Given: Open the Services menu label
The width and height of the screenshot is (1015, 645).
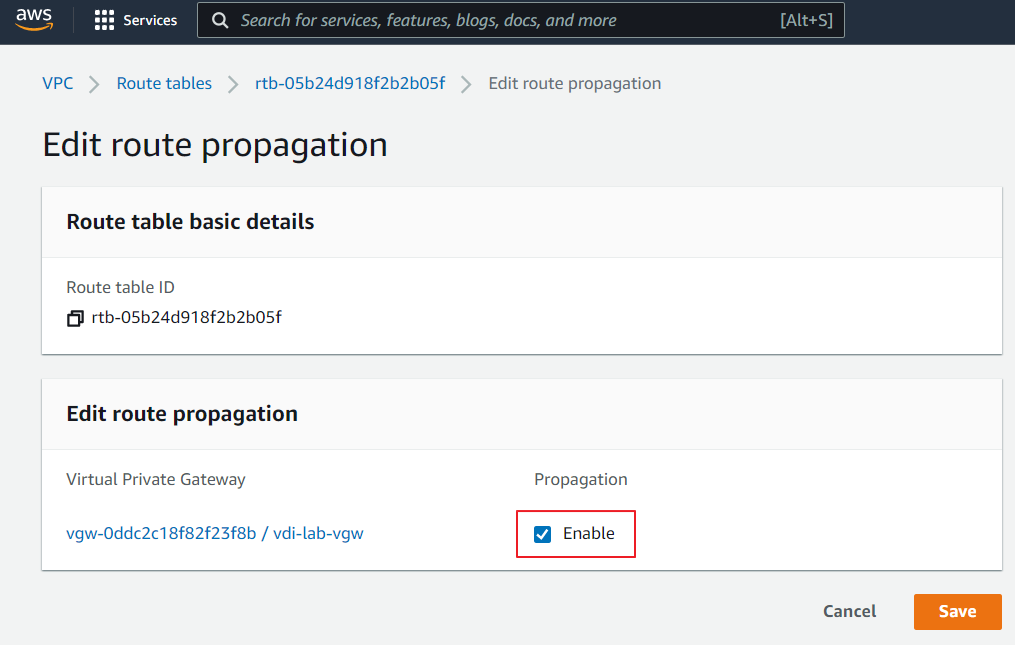Looking at the screenshot, I should tap(150, 20).
